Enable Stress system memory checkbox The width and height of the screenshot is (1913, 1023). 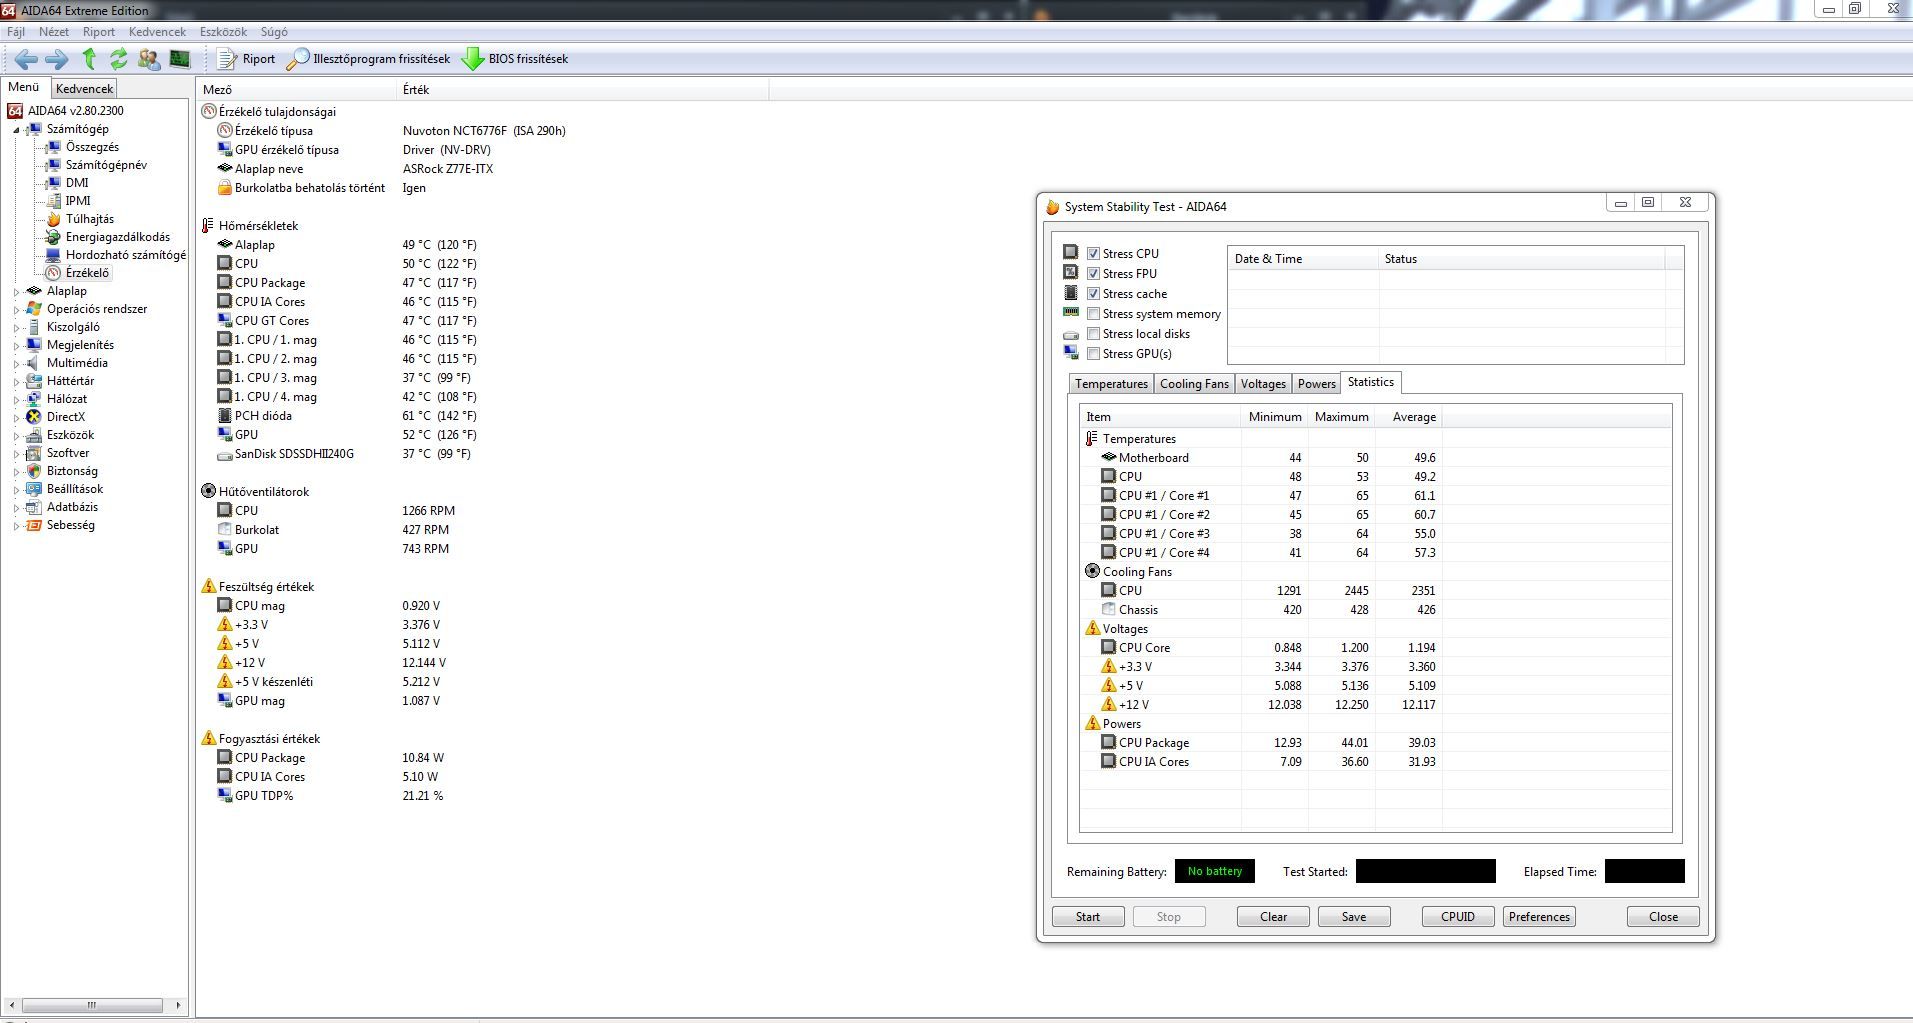[x=1093, y=314]
